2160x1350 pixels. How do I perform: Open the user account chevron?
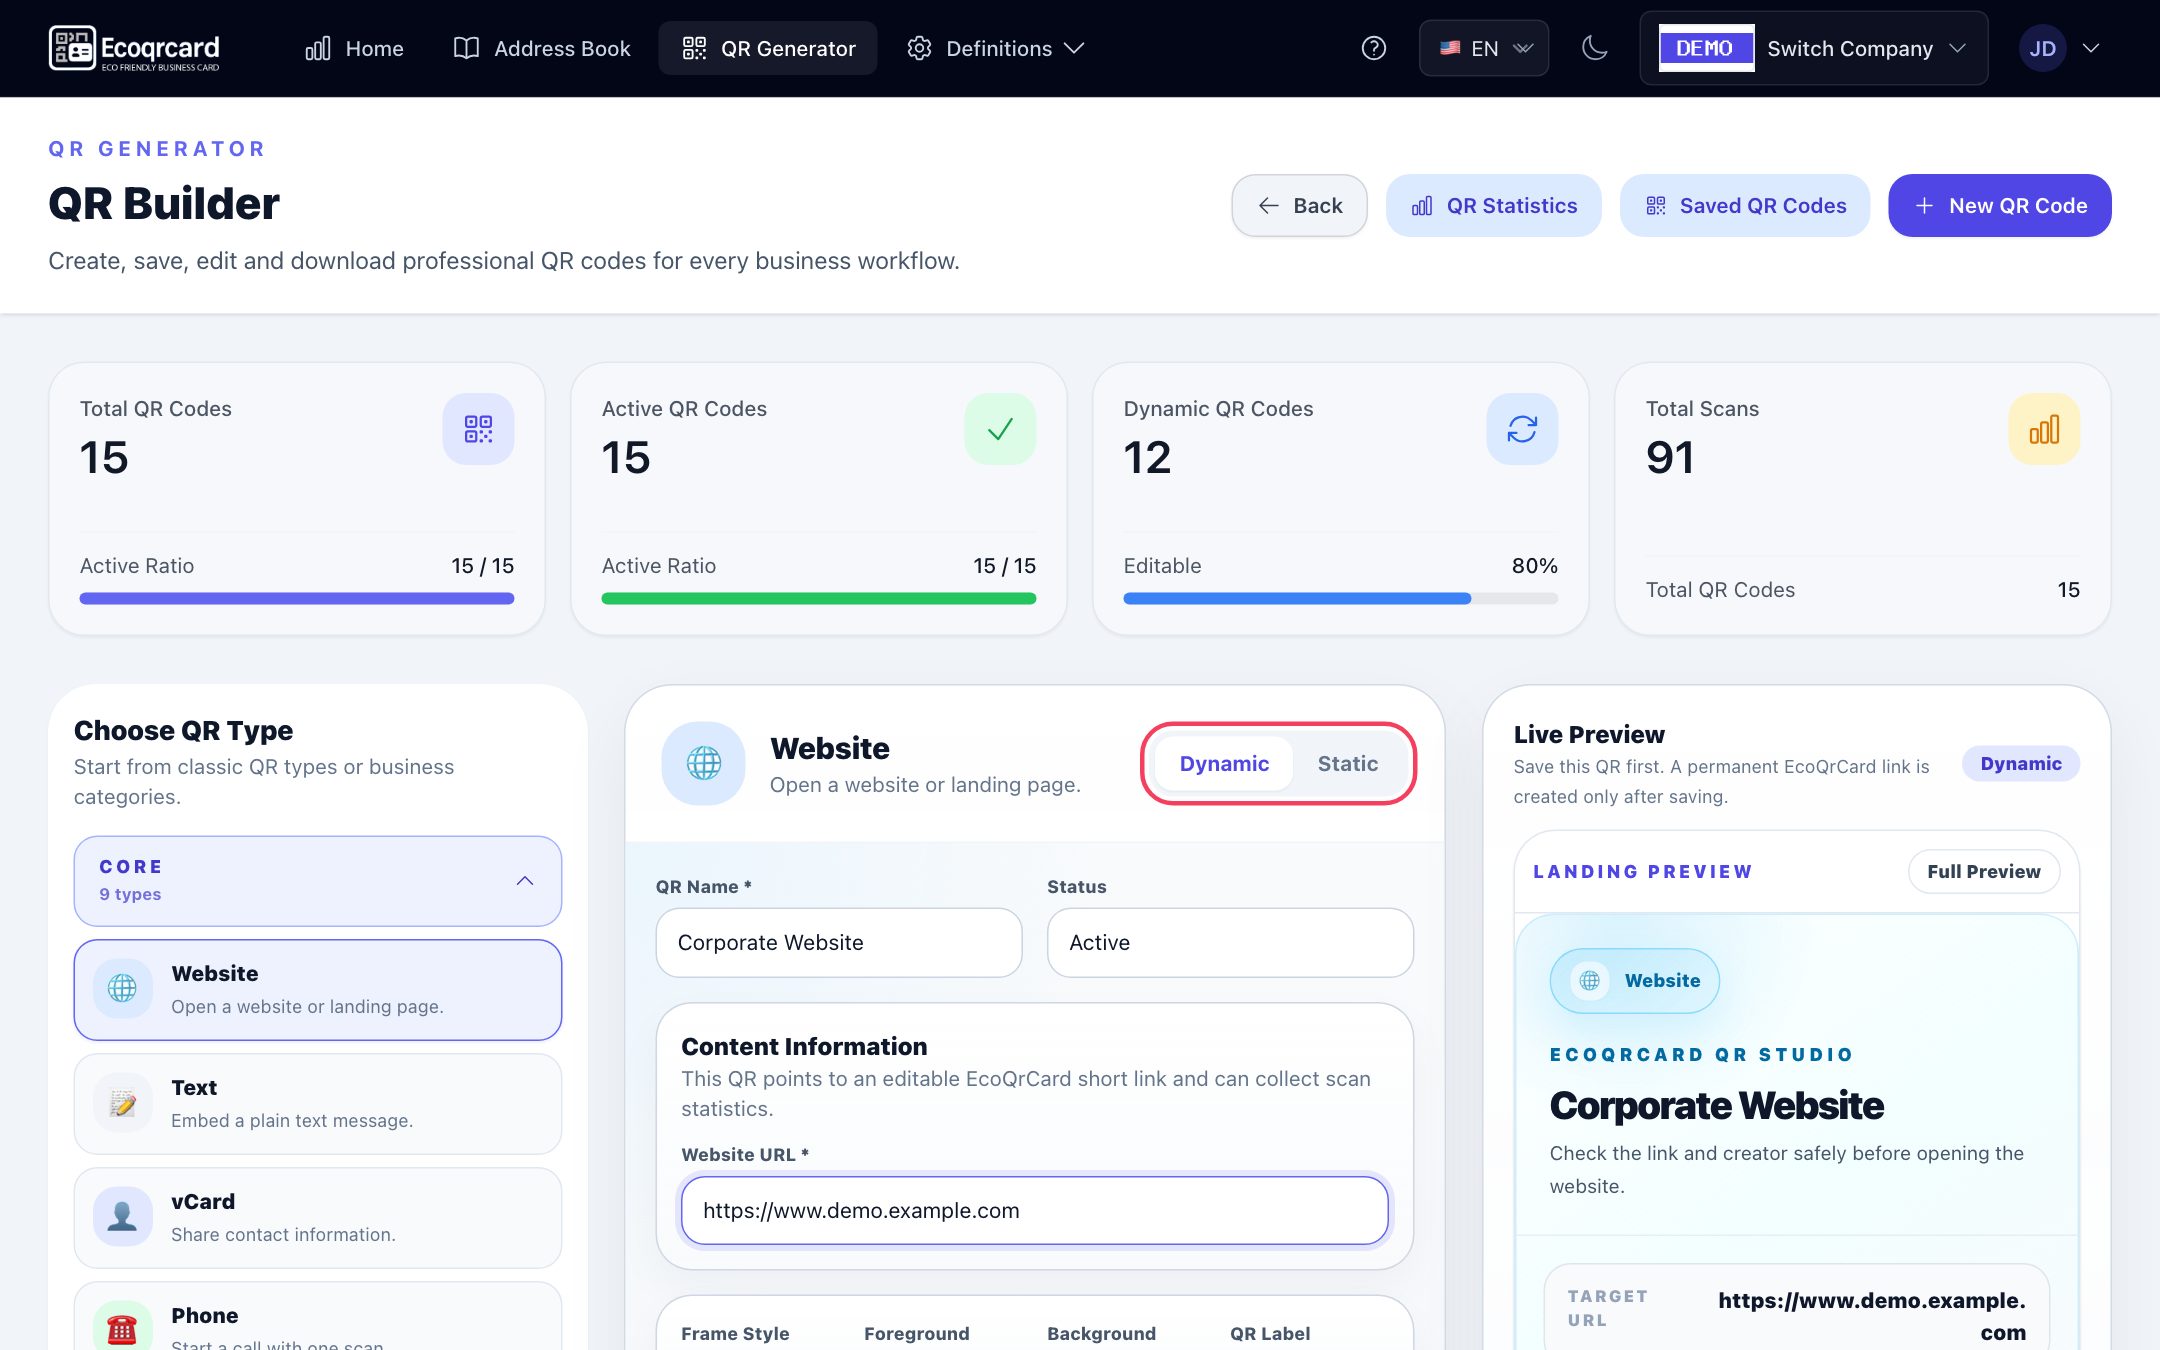coord(2091,48)
